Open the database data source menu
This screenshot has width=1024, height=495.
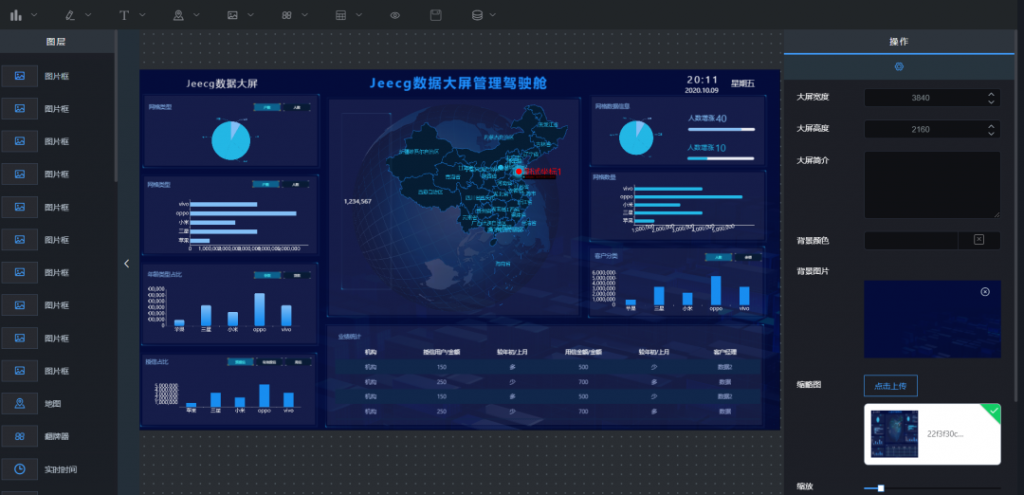pos(483,15)
